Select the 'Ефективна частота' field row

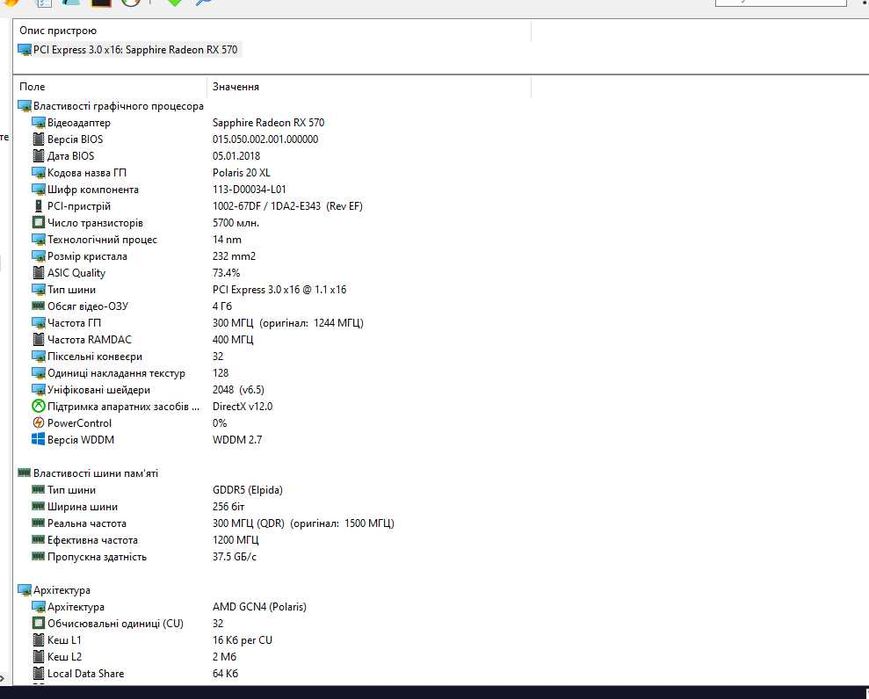(x=92, y=540)
